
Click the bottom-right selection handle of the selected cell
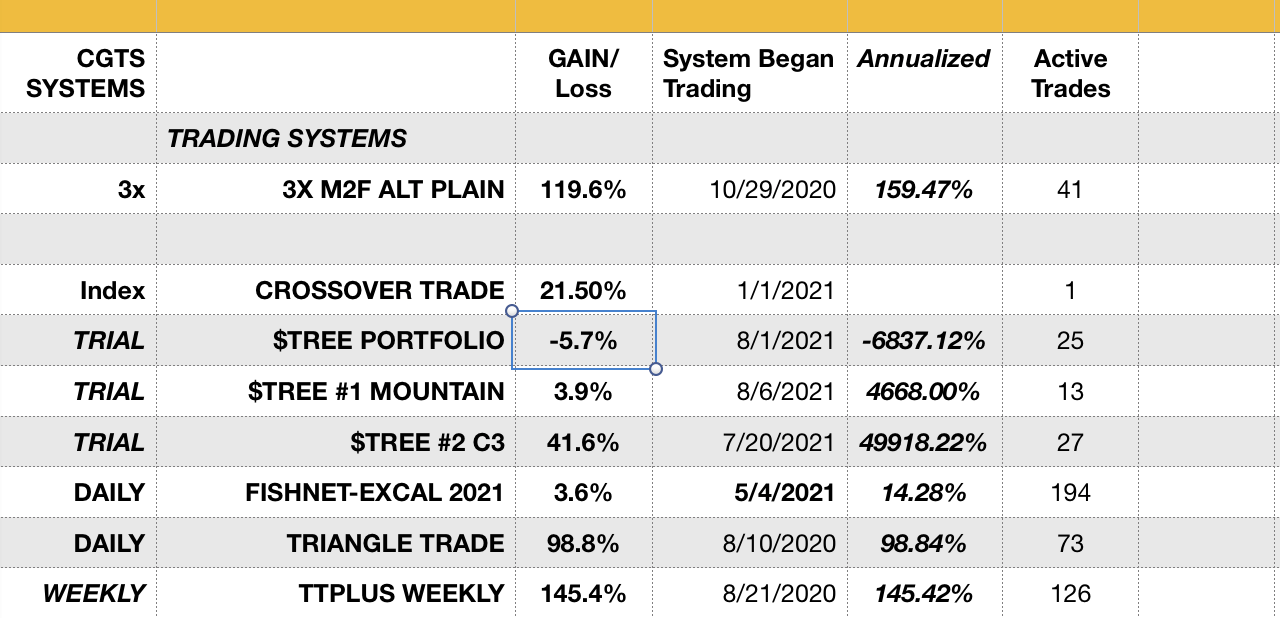(x=656, y=369)
